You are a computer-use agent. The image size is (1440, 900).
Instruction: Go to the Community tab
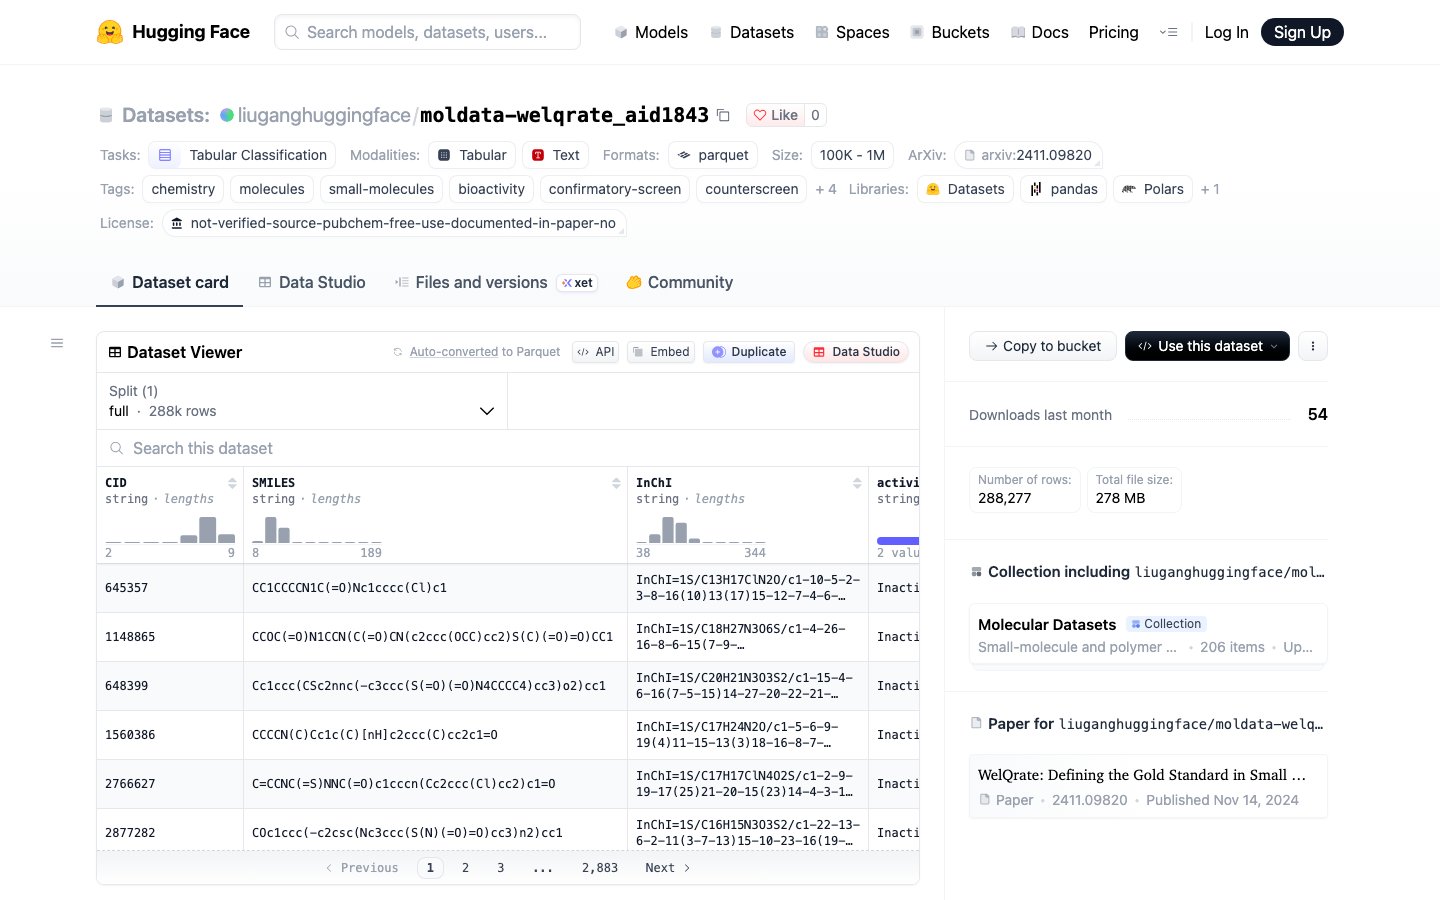pos(680,283)
